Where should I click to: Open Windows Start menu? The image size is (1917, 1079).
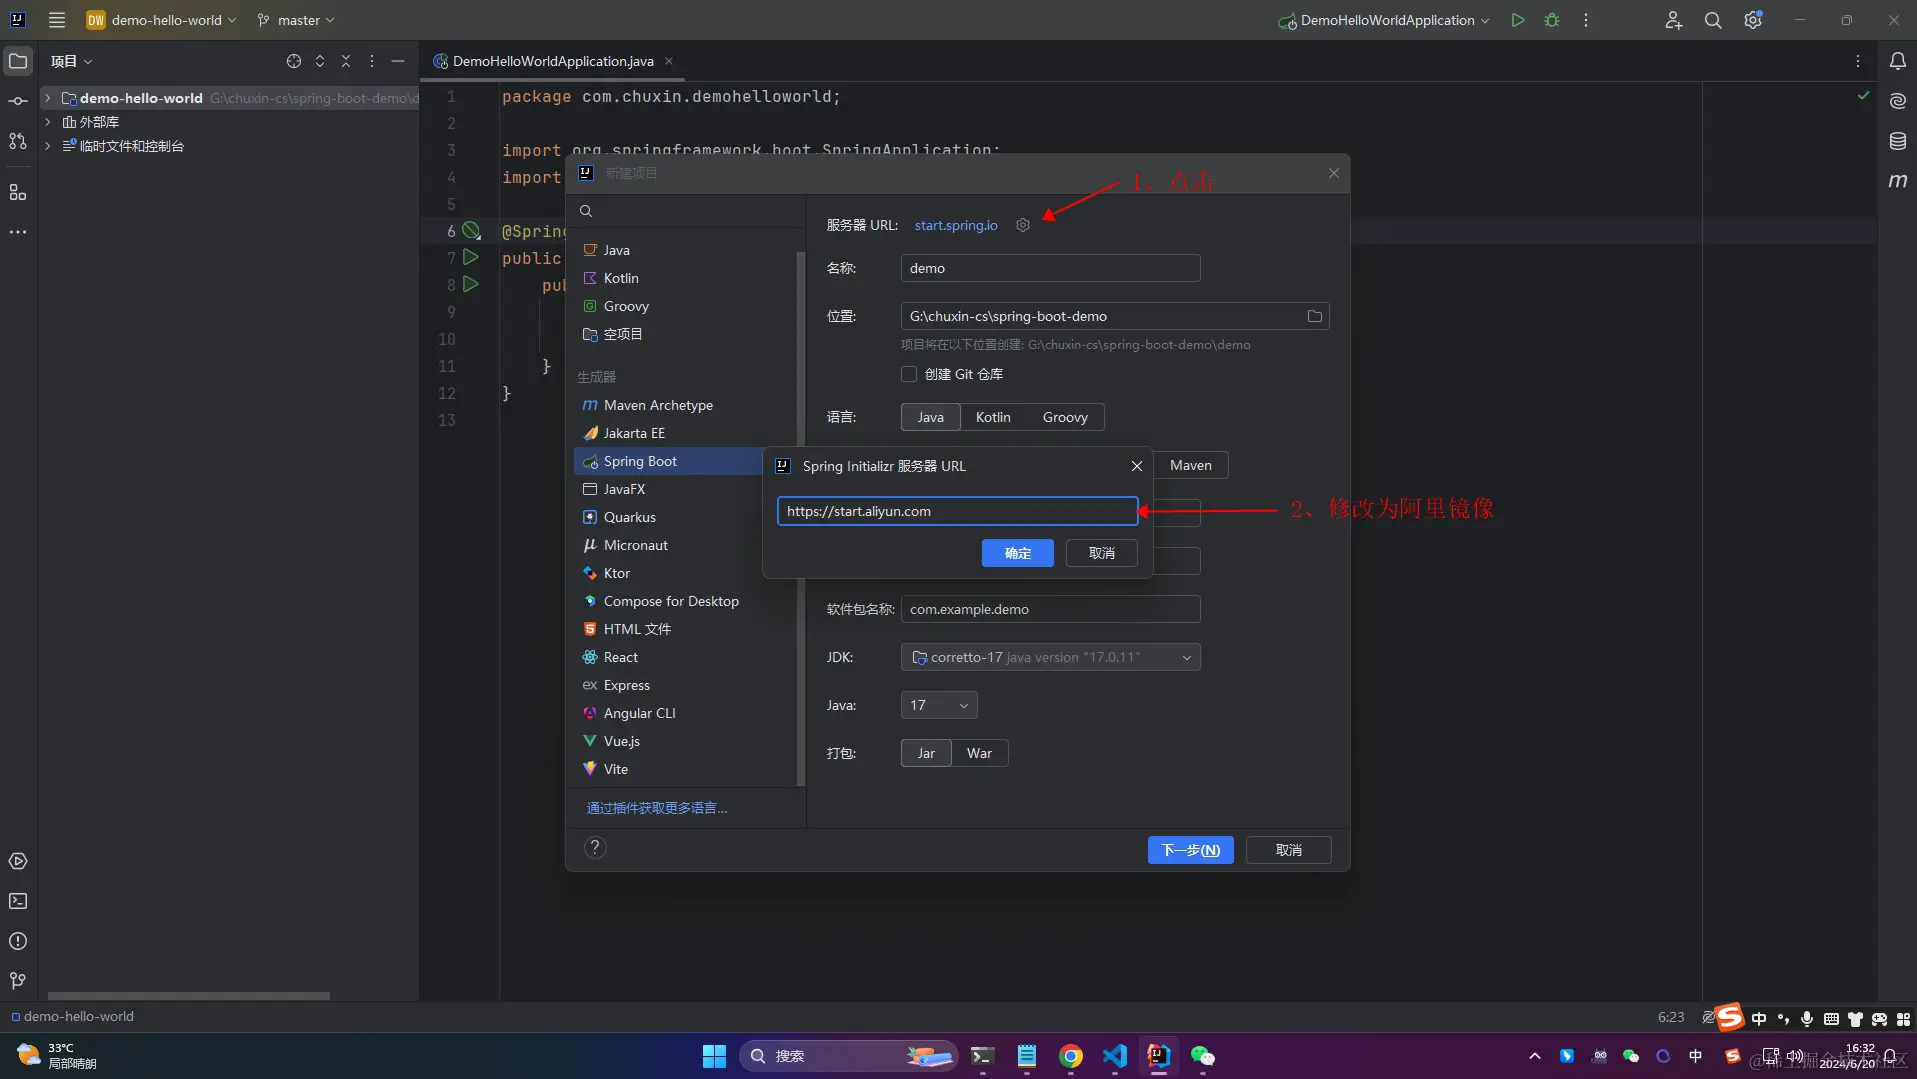714,1056
